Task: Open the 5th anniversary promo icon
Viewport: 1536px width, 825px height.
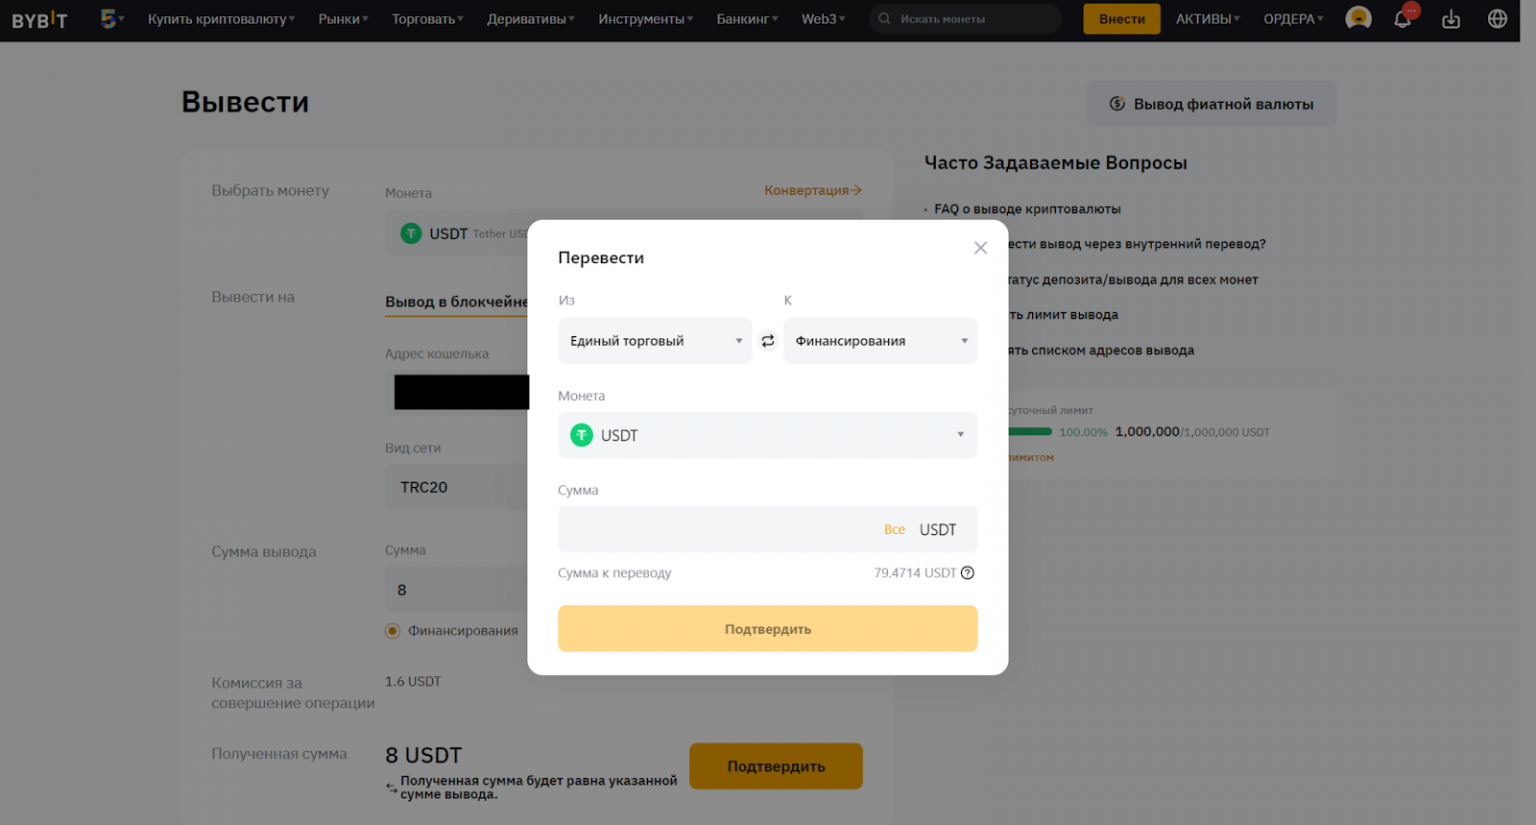Action: point(105,17)
